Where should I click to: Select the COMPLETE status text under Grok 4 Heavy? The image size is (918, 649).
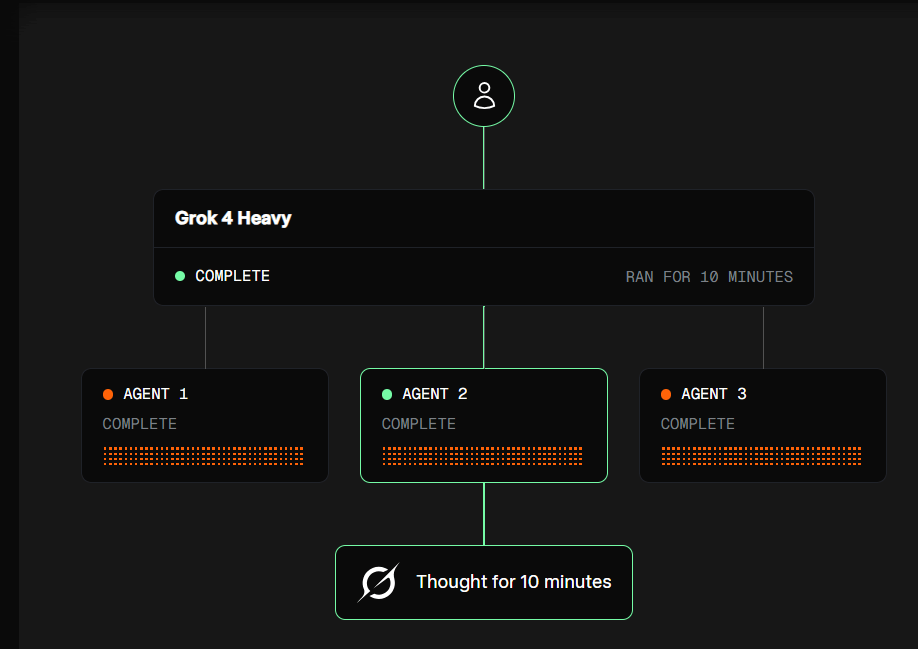point(232,276)
